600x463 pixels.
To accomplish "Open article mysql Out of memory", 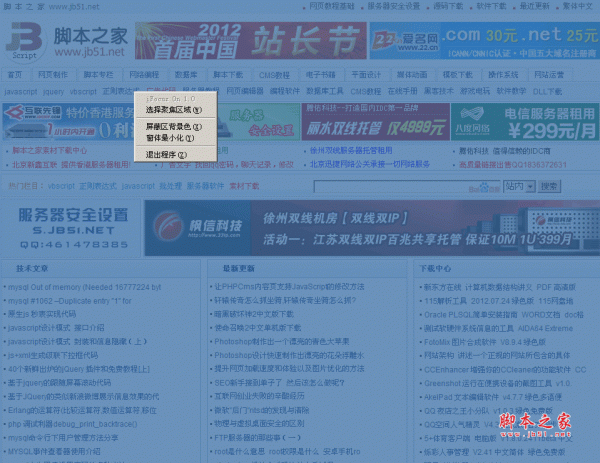I will [x=85, y=287].
